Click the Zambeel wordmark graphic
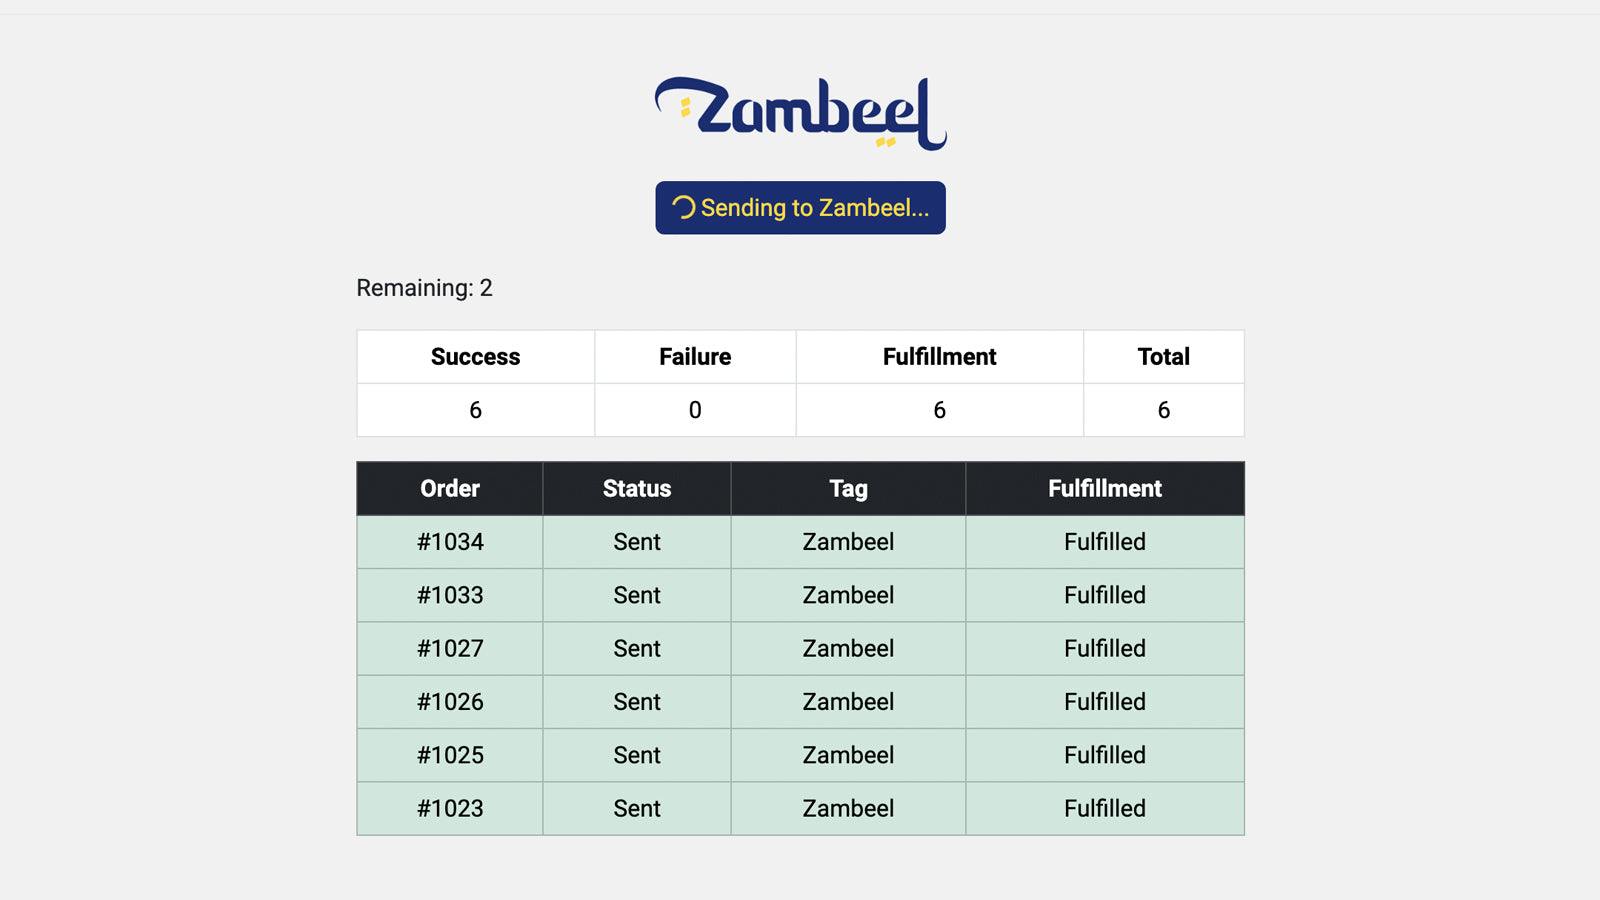This screenshot has height=900, width=1600. 800,110
